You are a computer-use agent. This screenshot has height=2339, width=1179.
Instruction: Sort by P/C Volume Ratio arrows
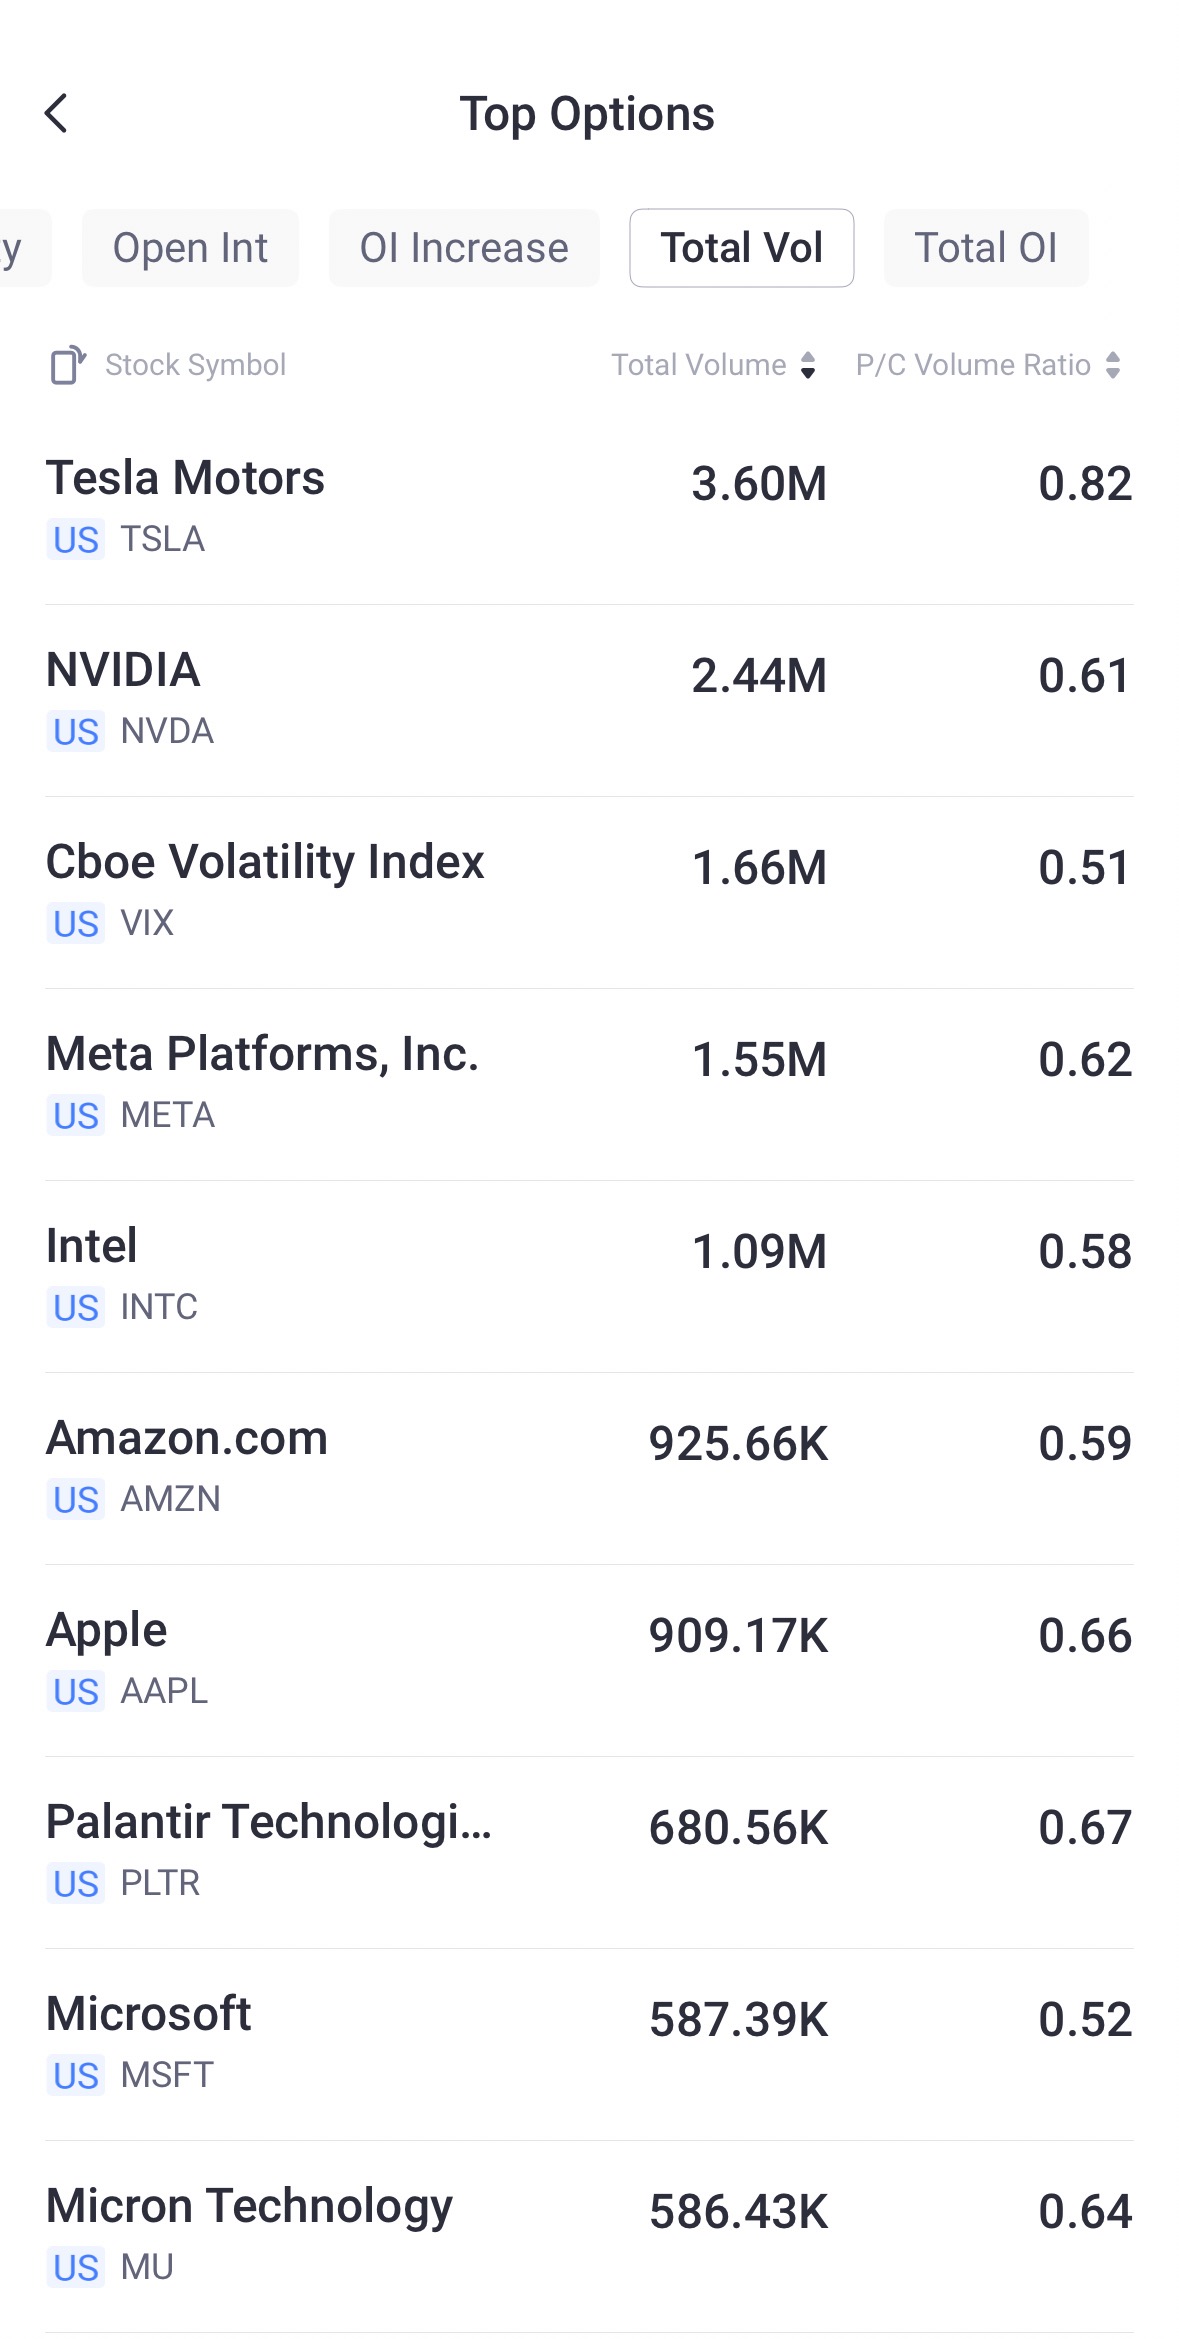[x=1113, y=365]
